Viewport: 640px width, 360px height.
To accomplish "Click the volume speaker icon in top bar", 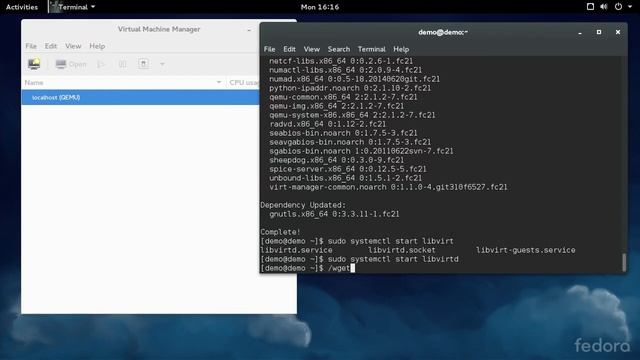I will (604, 7).
